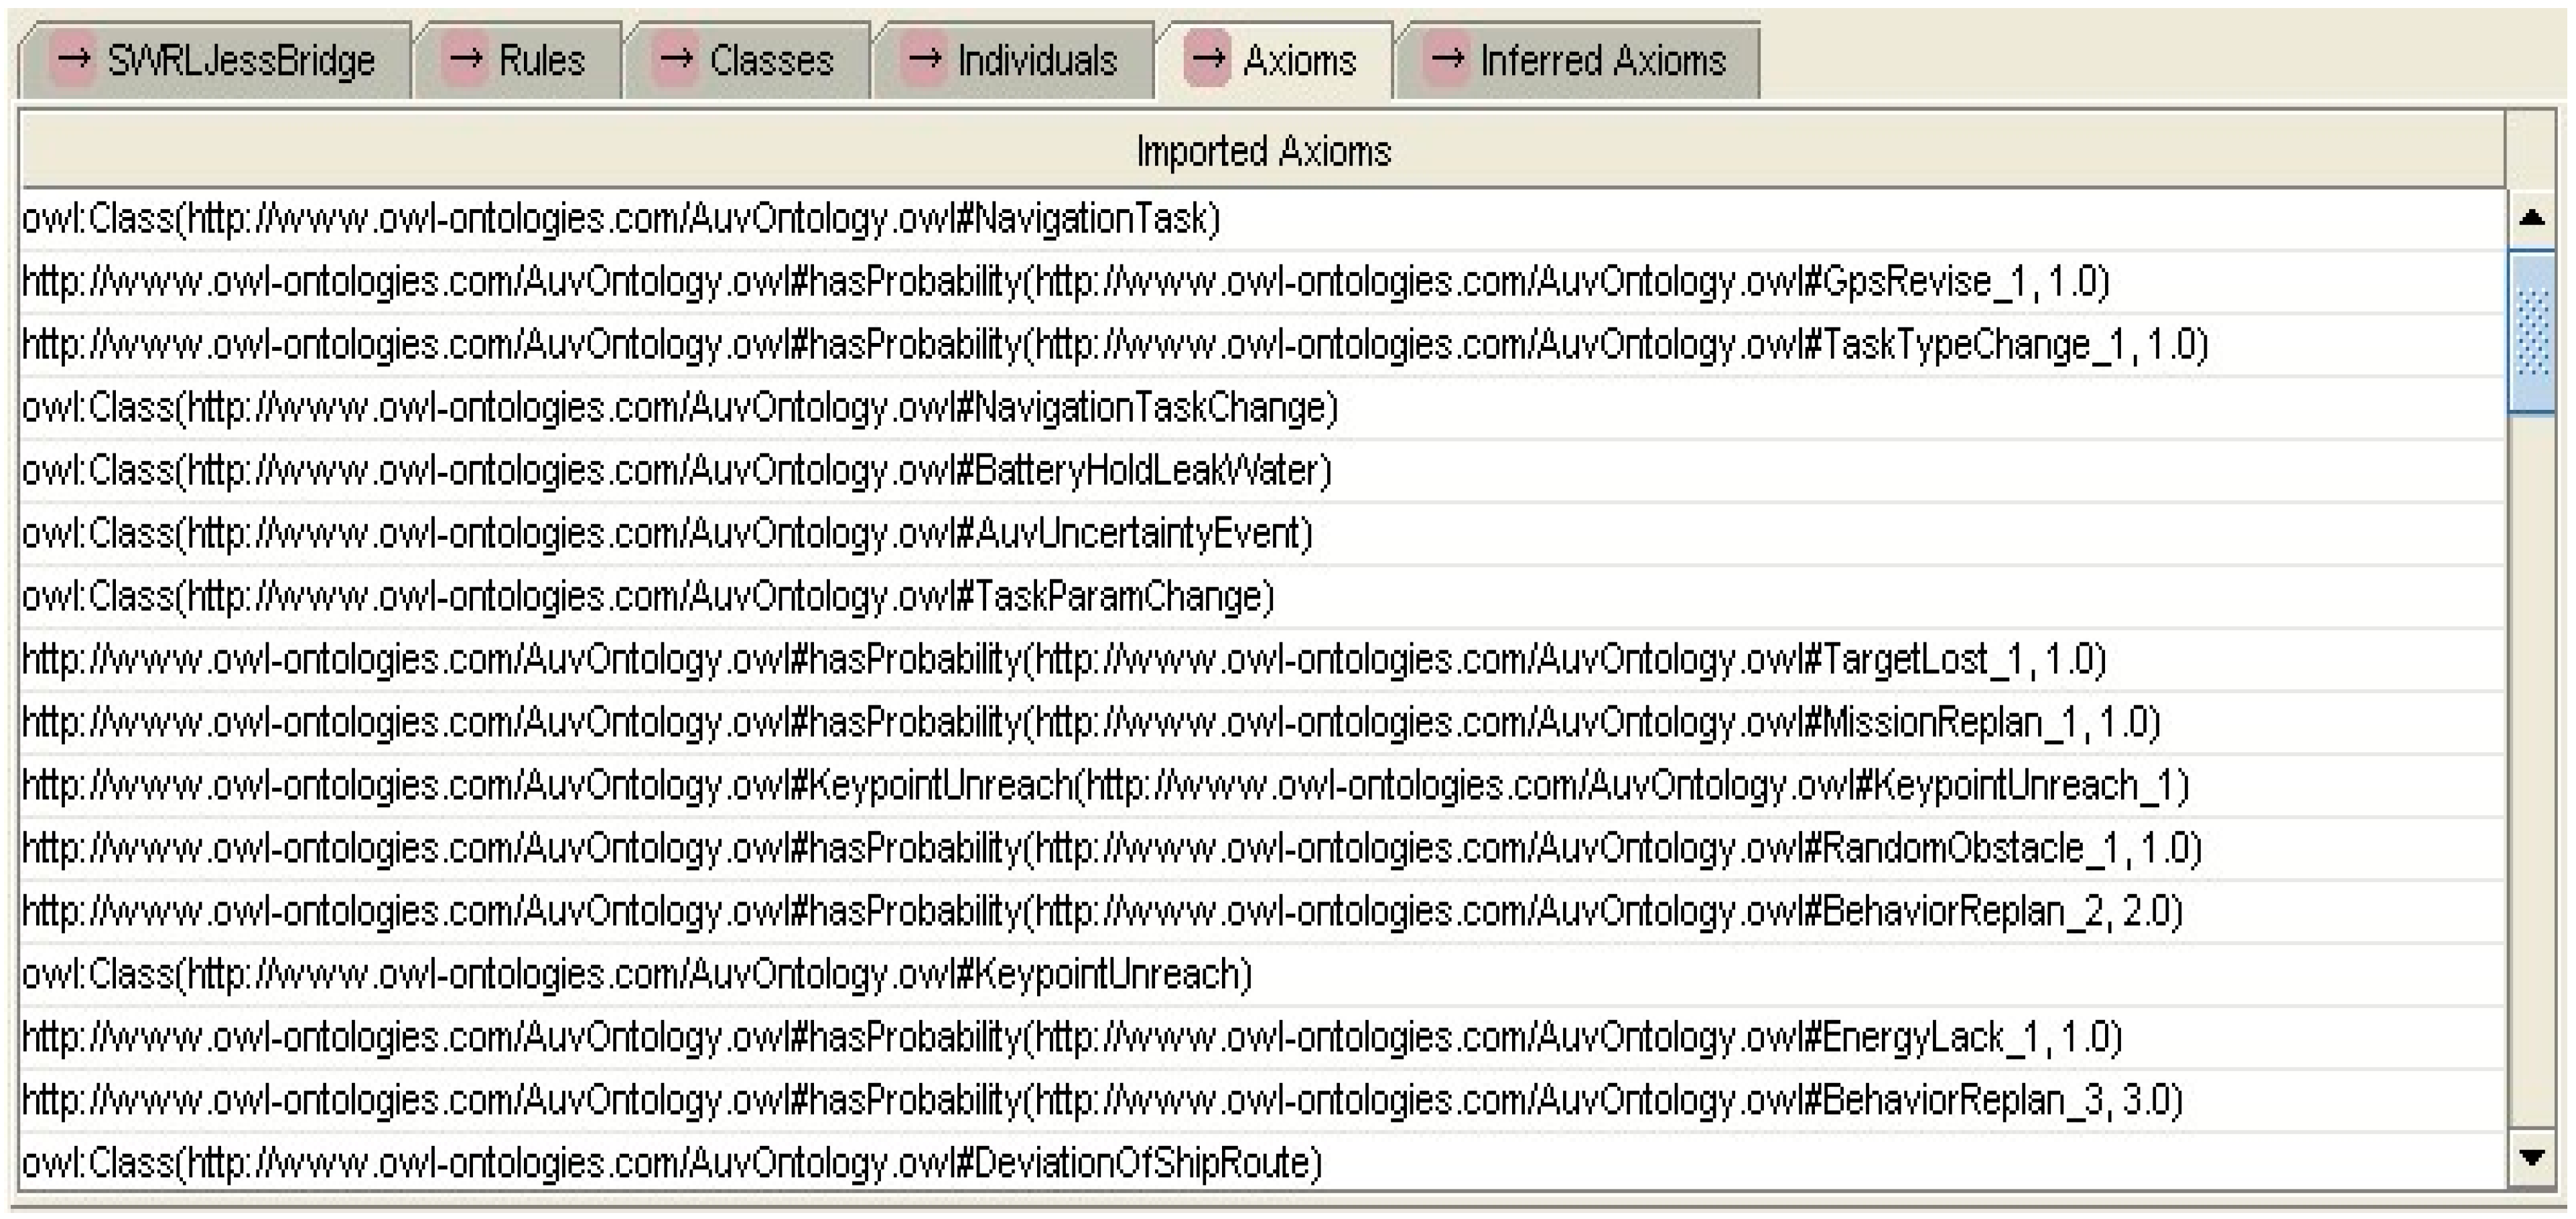Viewport: 2576px width, 1219px height.
Task: Click the arrow icon on Classes tab
Action: click(676, 59)
